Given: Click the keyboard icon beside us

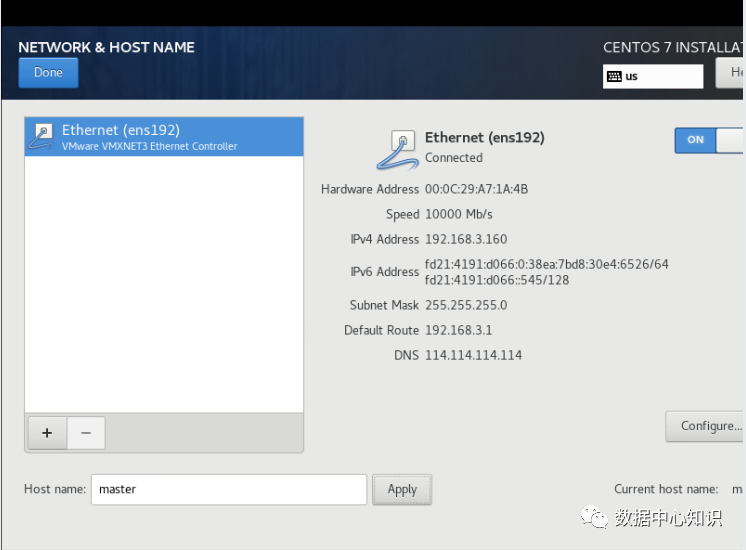Looking at the screenshot, I should [614, 76].
